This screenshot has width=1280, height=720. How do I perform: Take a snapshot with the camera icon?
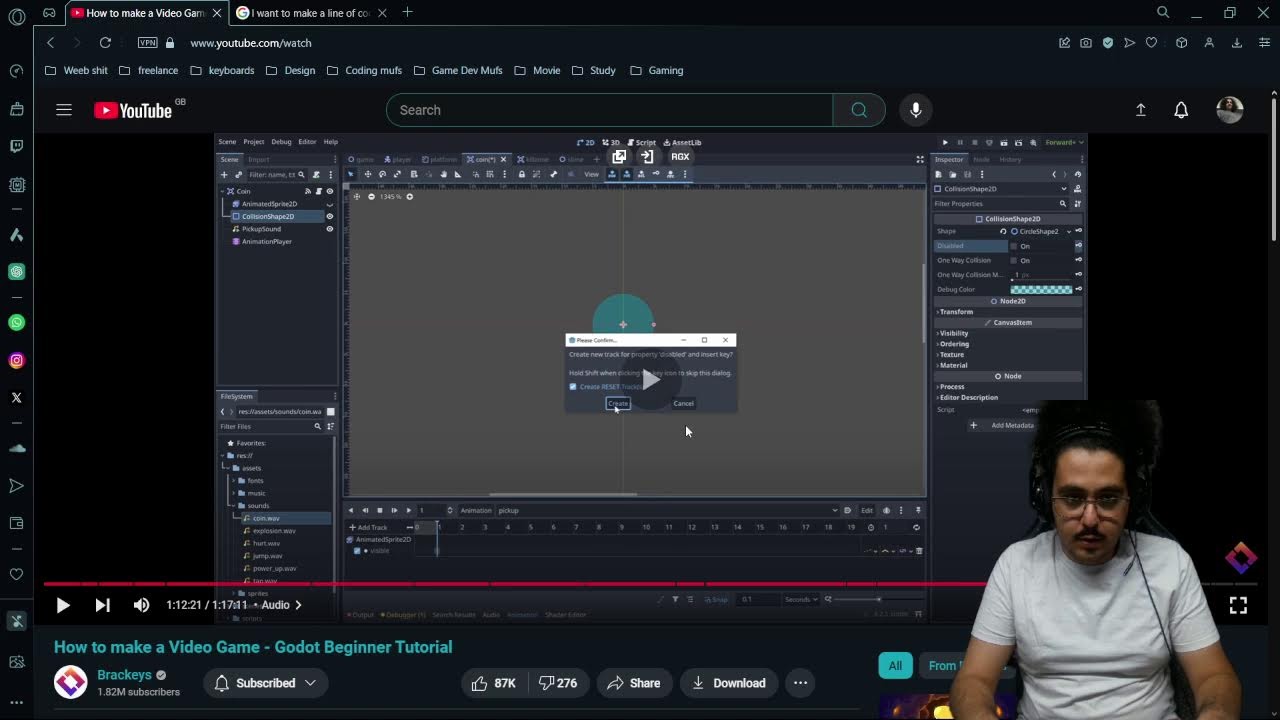pyautogui.click(x=1086, y=43)
